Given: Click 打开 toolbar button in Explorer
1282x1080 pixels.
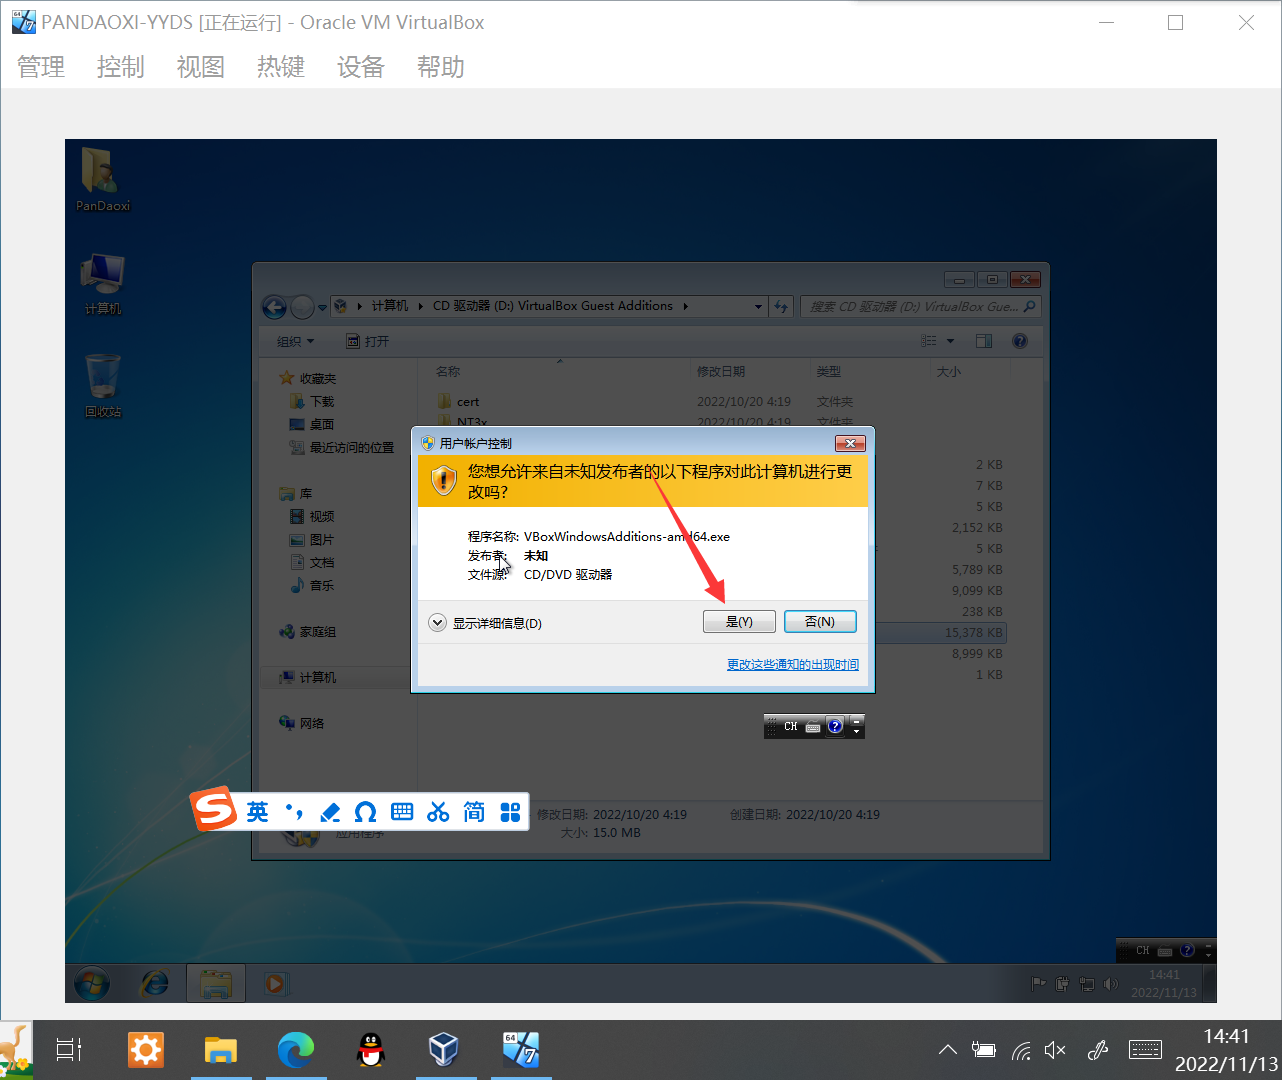Looking at the screenshot, I should (x=367, y=341).
